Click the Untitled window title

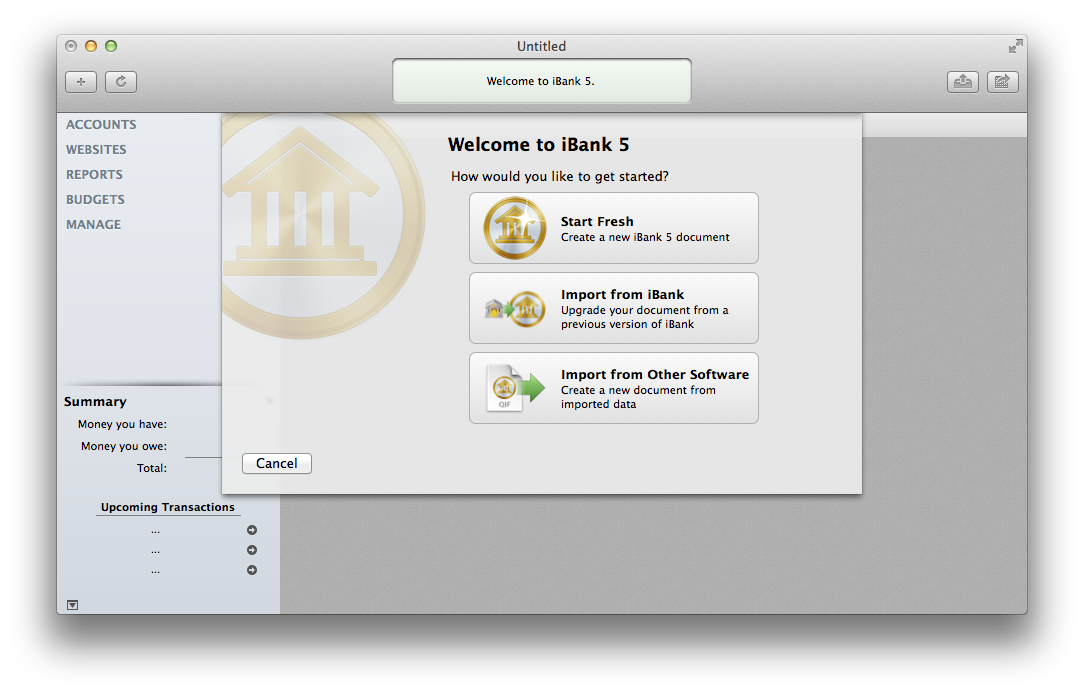pyautogui.click(x=541, y=46)
